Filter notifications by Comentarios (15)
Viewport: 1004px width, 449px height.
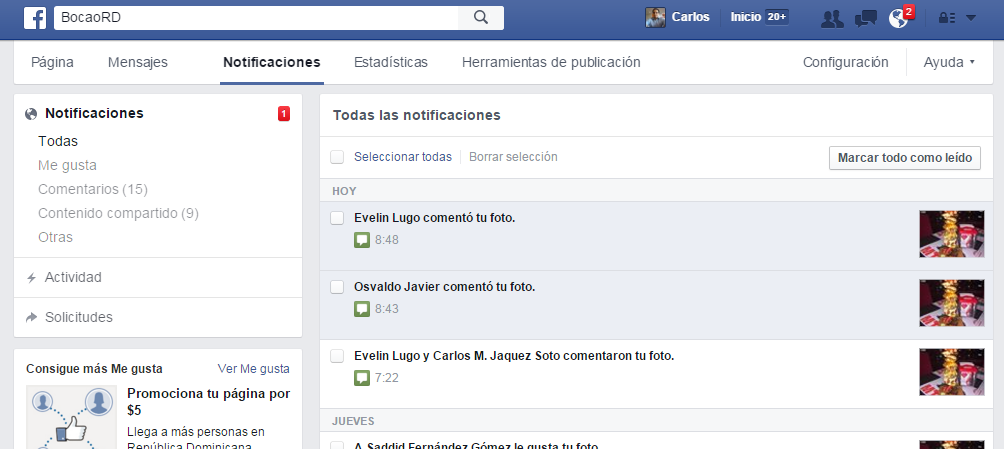point(93,190)
